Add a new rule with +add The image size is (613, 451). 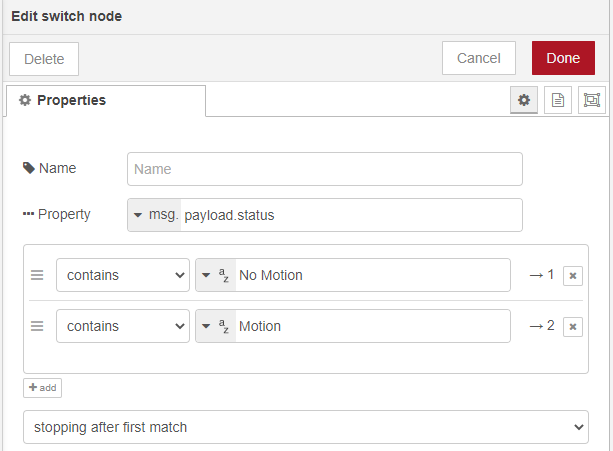click(42, 387)
